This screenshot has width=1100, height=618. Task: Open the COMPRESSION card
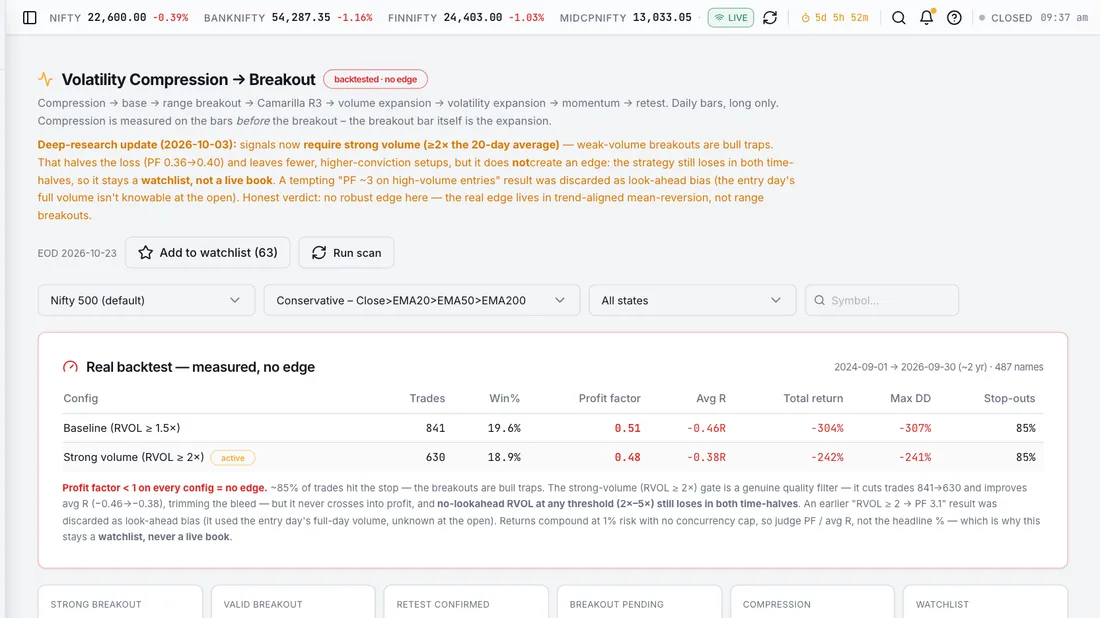(x=812, y=602)
